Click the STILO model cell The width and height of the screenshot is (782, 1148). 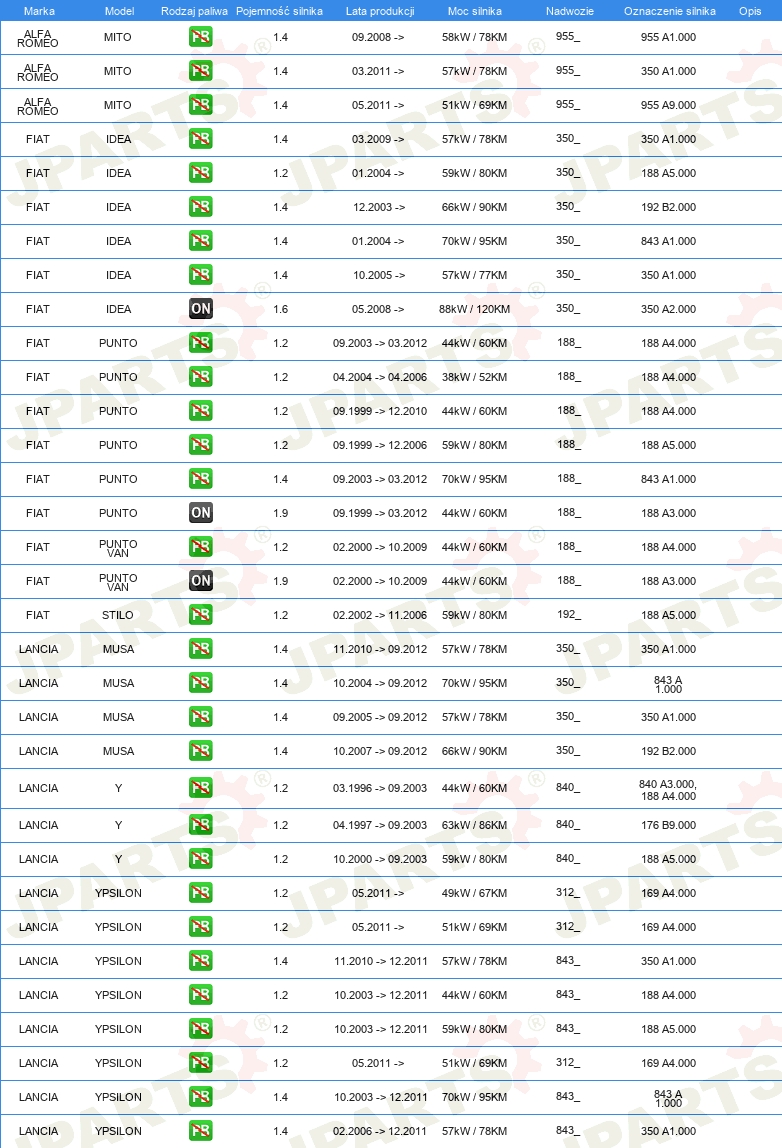[118, 615]
